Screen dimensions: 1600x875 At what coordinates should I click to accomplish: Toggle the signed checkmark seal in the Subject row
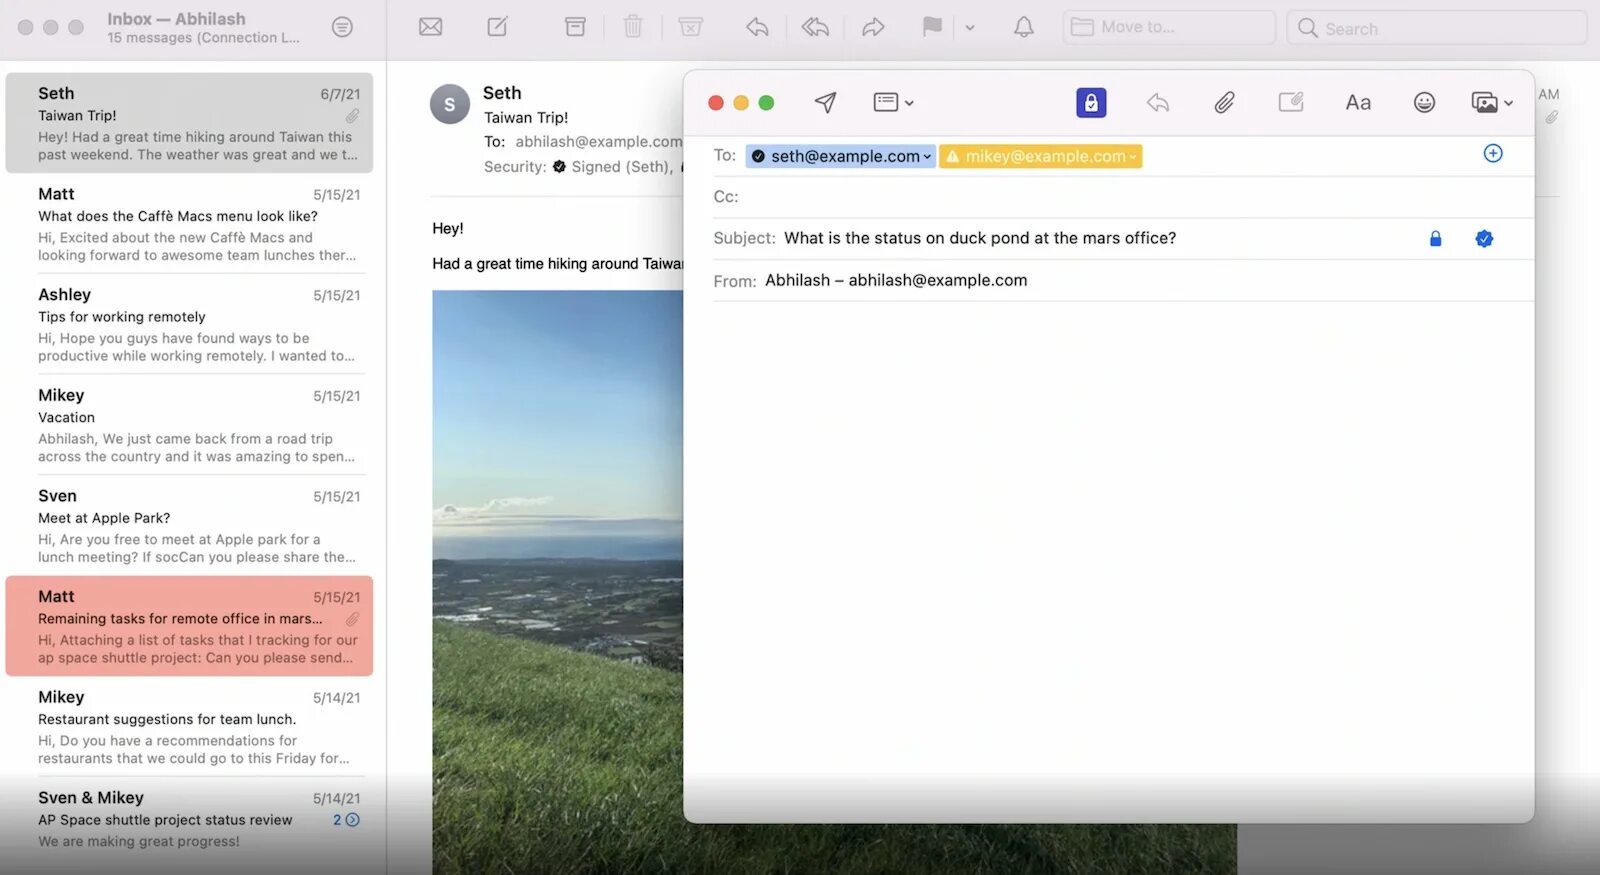(1484, 238)
